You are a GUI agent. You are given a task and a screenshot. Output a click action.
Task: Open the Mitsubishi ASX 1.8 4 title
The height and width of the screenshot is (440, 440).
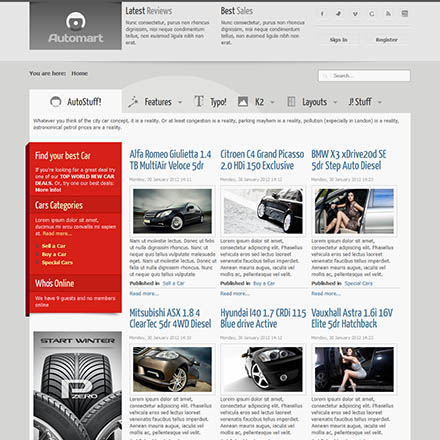(170, 318)
